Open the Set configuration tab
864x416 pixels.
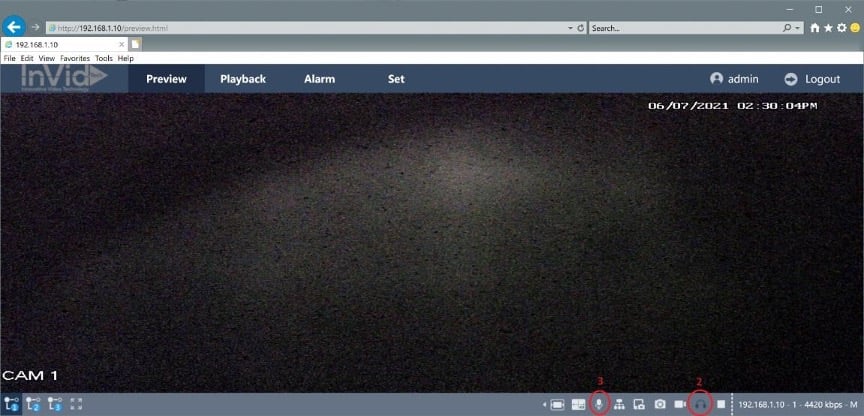[x=396, y=79]
